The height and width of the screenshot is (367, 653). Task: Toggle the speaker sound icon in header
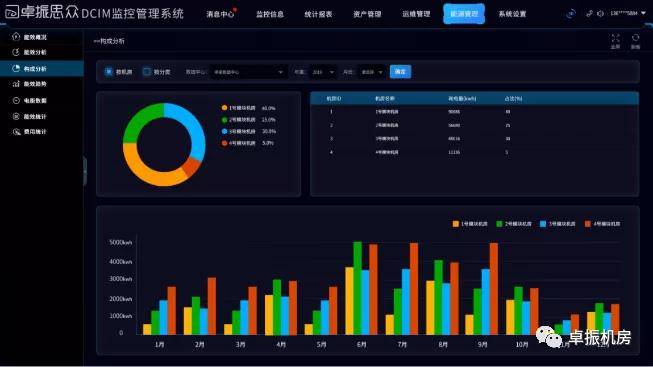click(600, 14)
